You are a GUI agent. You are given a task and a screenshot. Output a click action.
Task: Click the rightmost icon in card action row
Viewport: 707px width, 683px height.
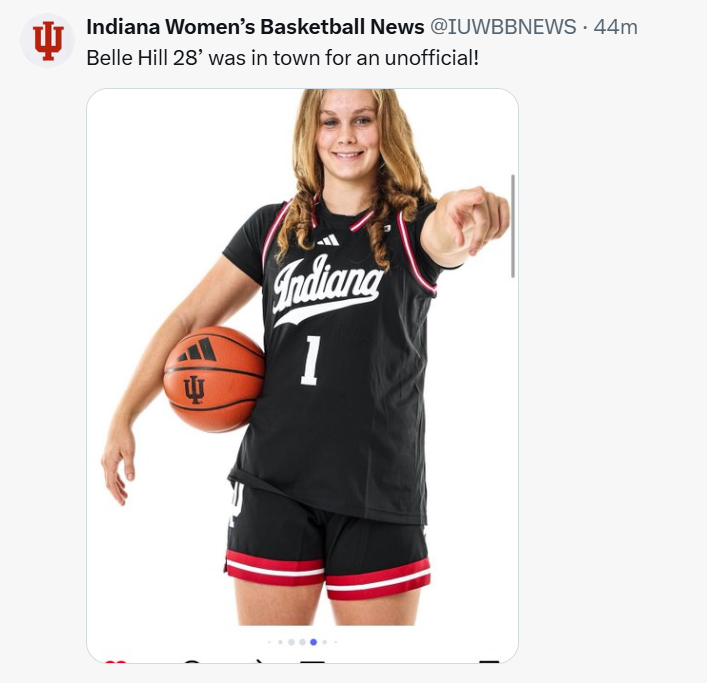(488, 663)
